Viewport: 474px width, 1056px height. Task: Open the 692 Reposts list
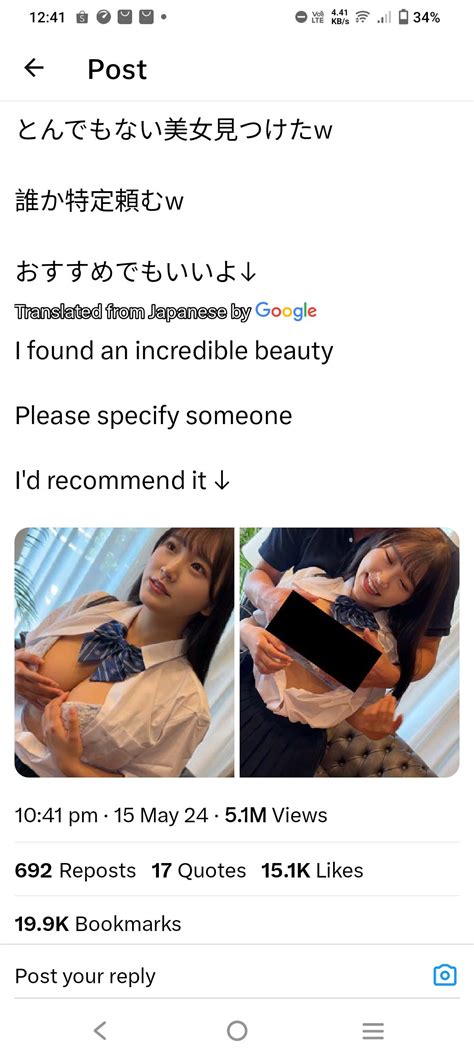click(75, 870)
